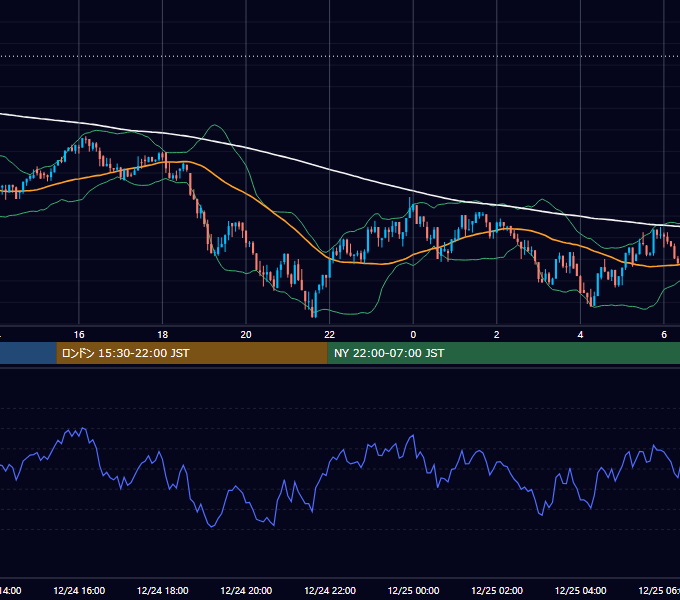680x600 pixels.
Task: Select the 6 hour axis label
Action: [x=664, y=335]
